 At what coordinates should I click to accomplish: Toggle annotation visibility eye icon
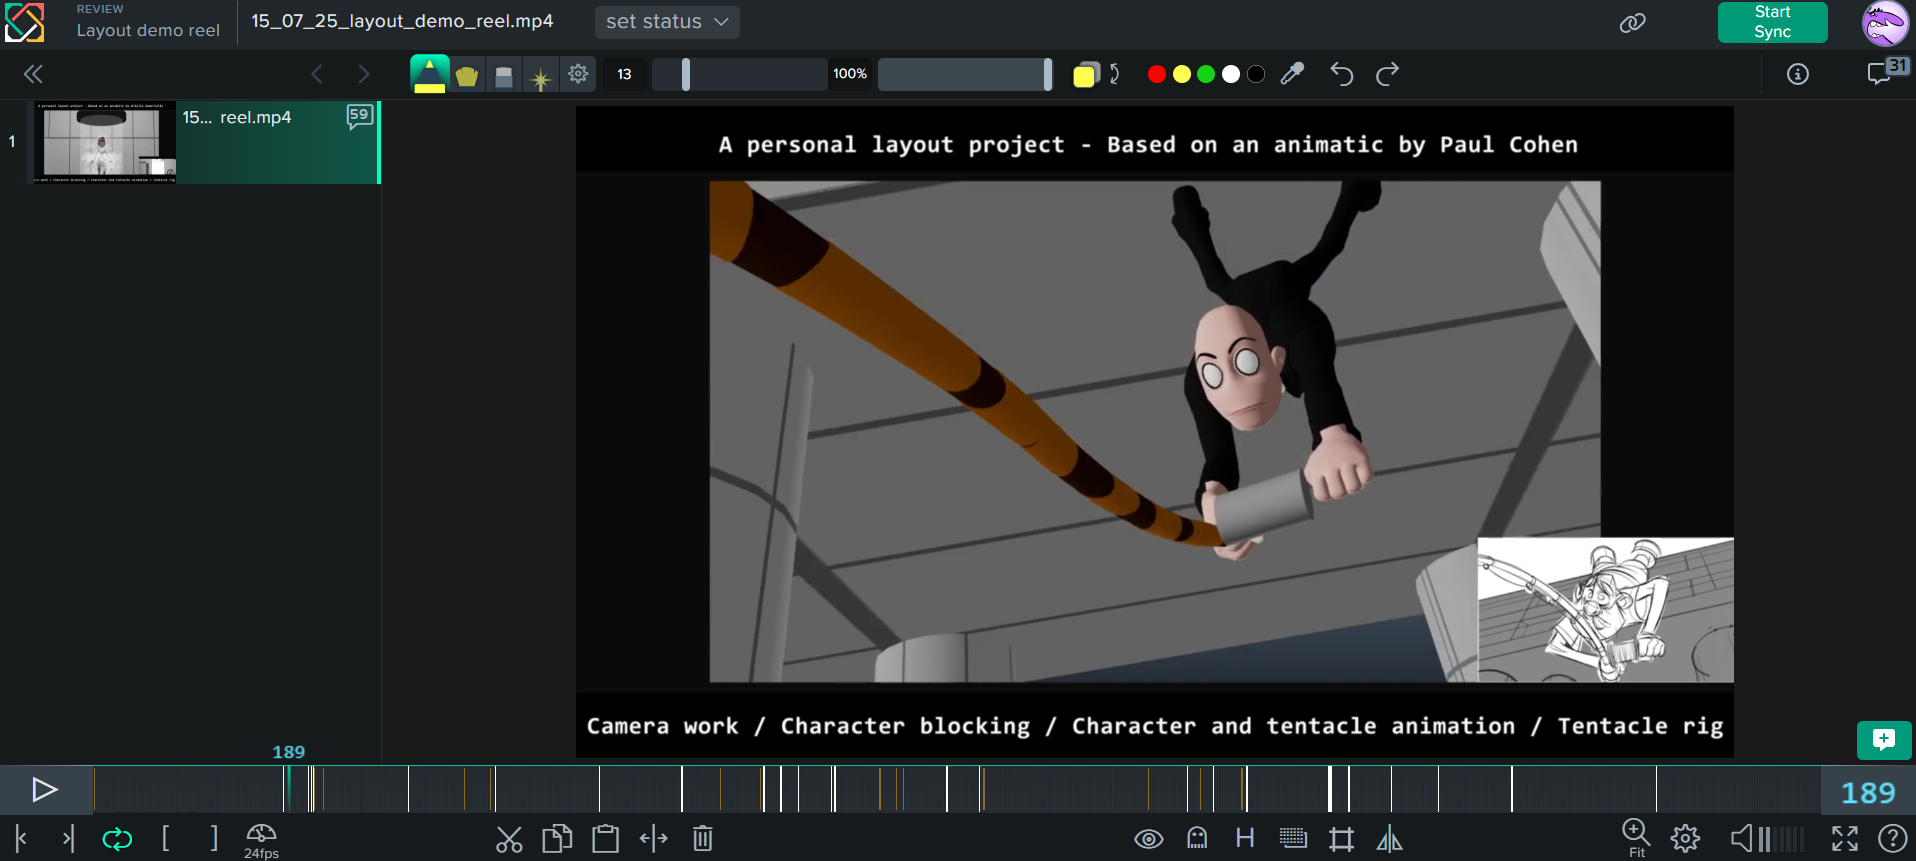point(1148,839)
